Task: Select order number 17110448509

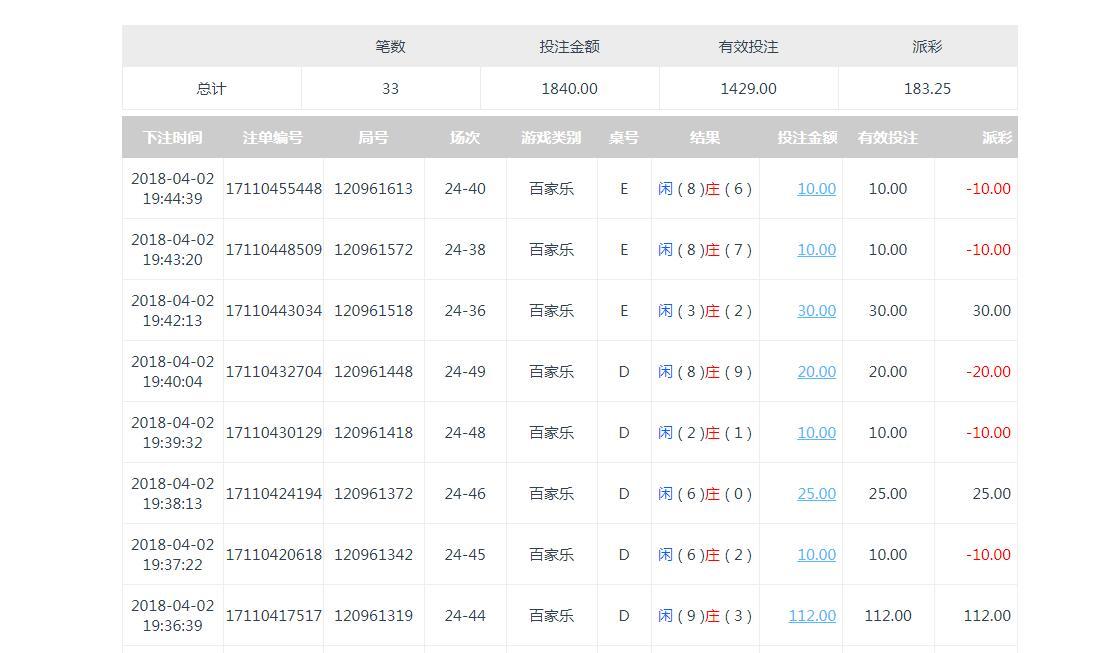Action: (x=274, y=249)
